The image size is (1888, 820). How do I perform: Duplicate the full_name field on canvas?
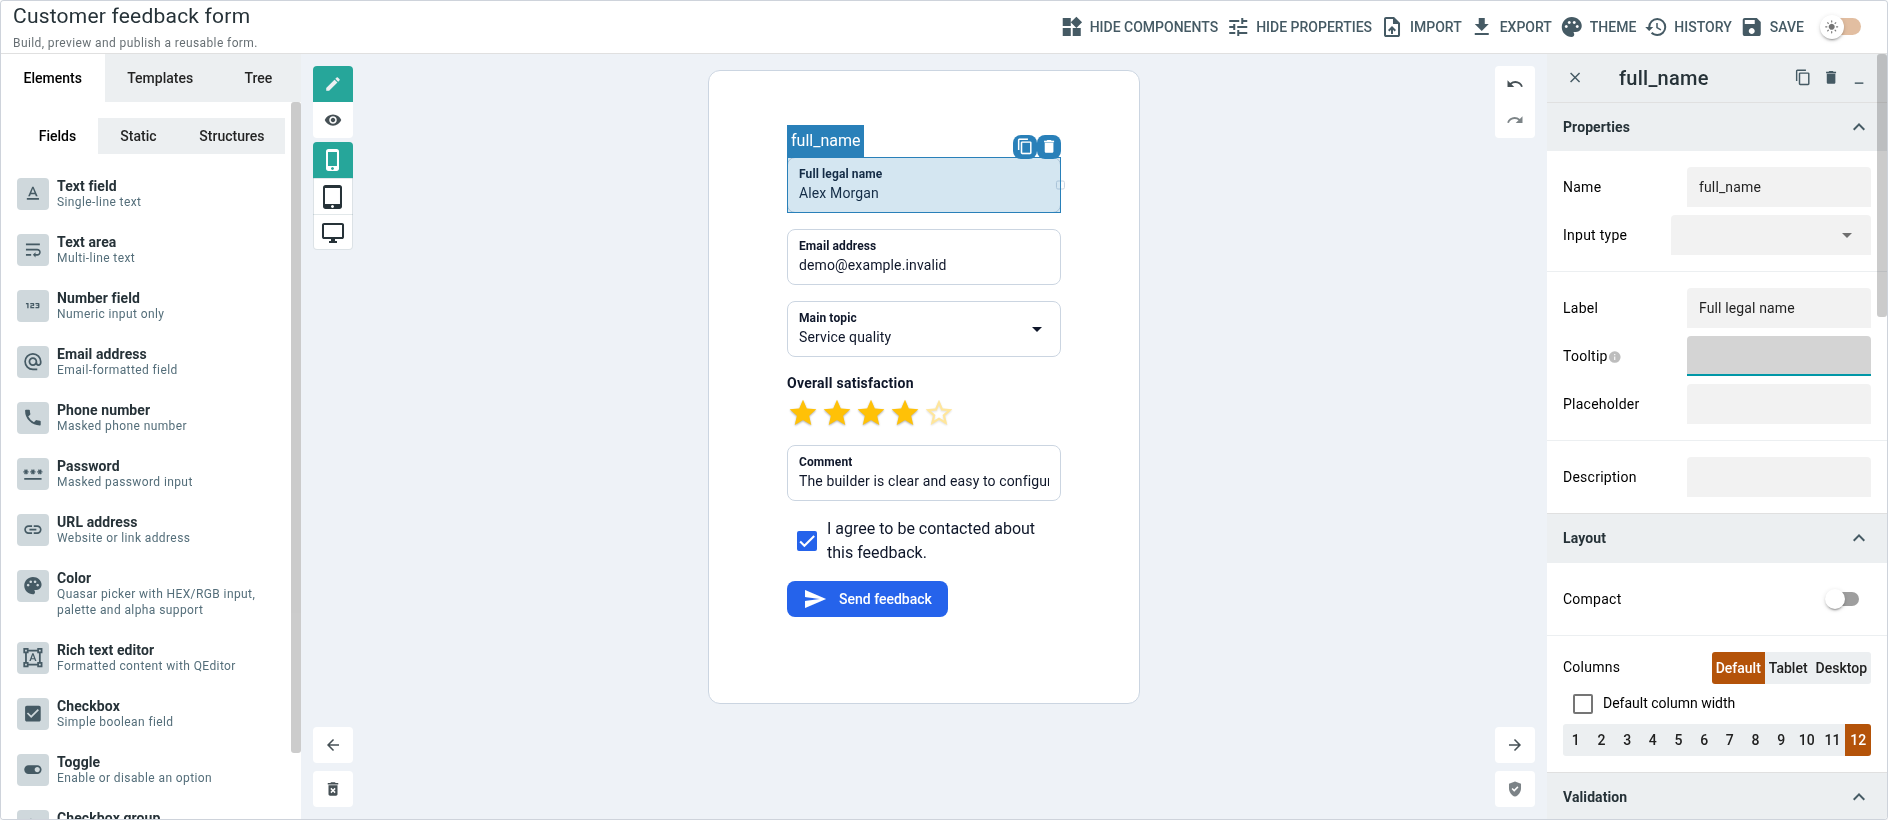[x=1024, y=147]
